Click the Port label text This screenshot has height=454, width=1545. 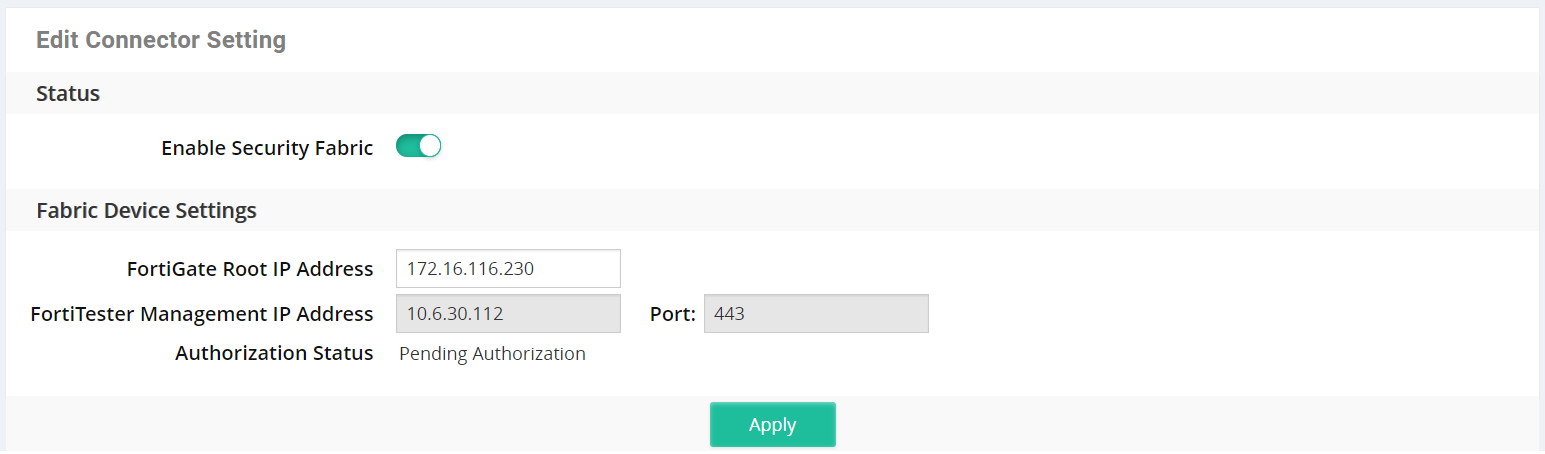coord(673,314)
